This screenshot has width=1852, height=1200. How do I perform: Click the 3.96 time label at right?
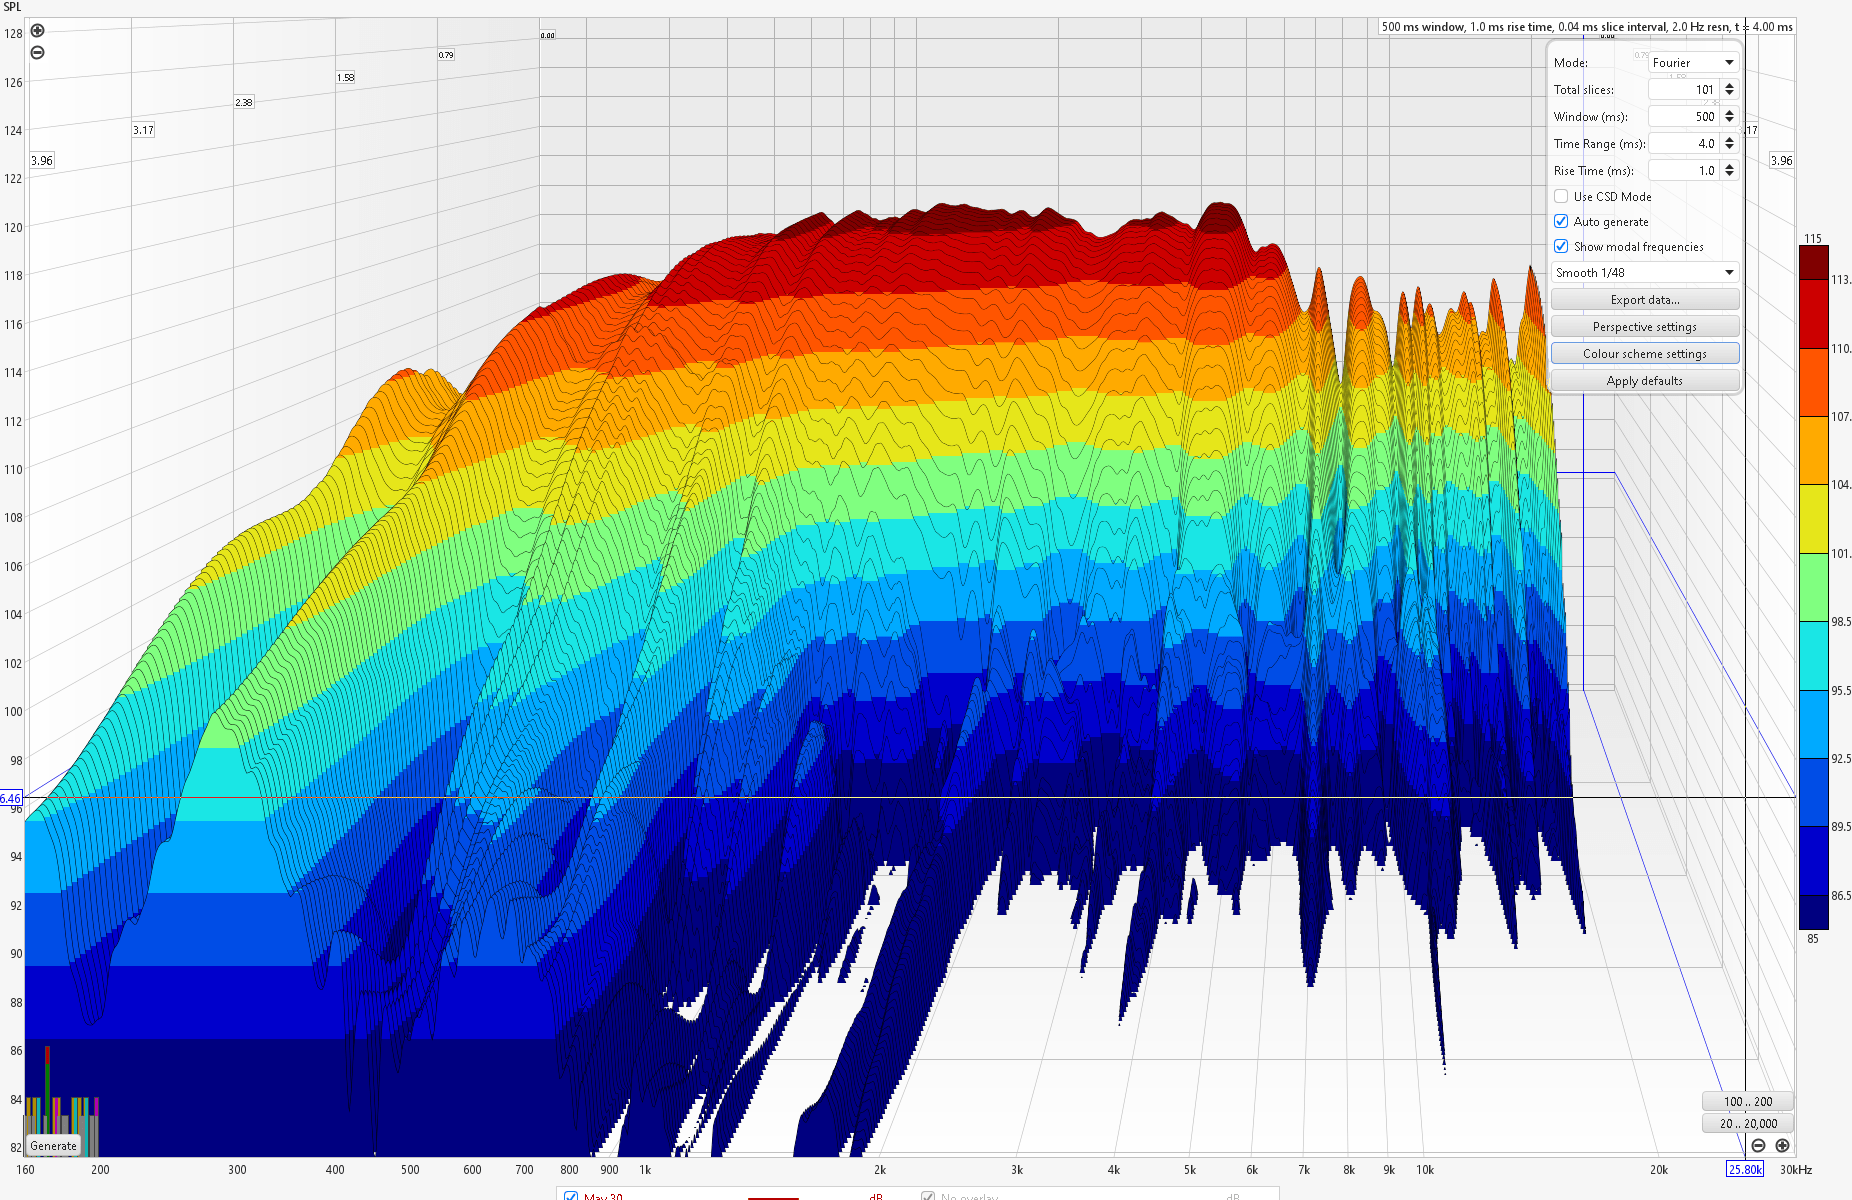(x=1781, y=160)
